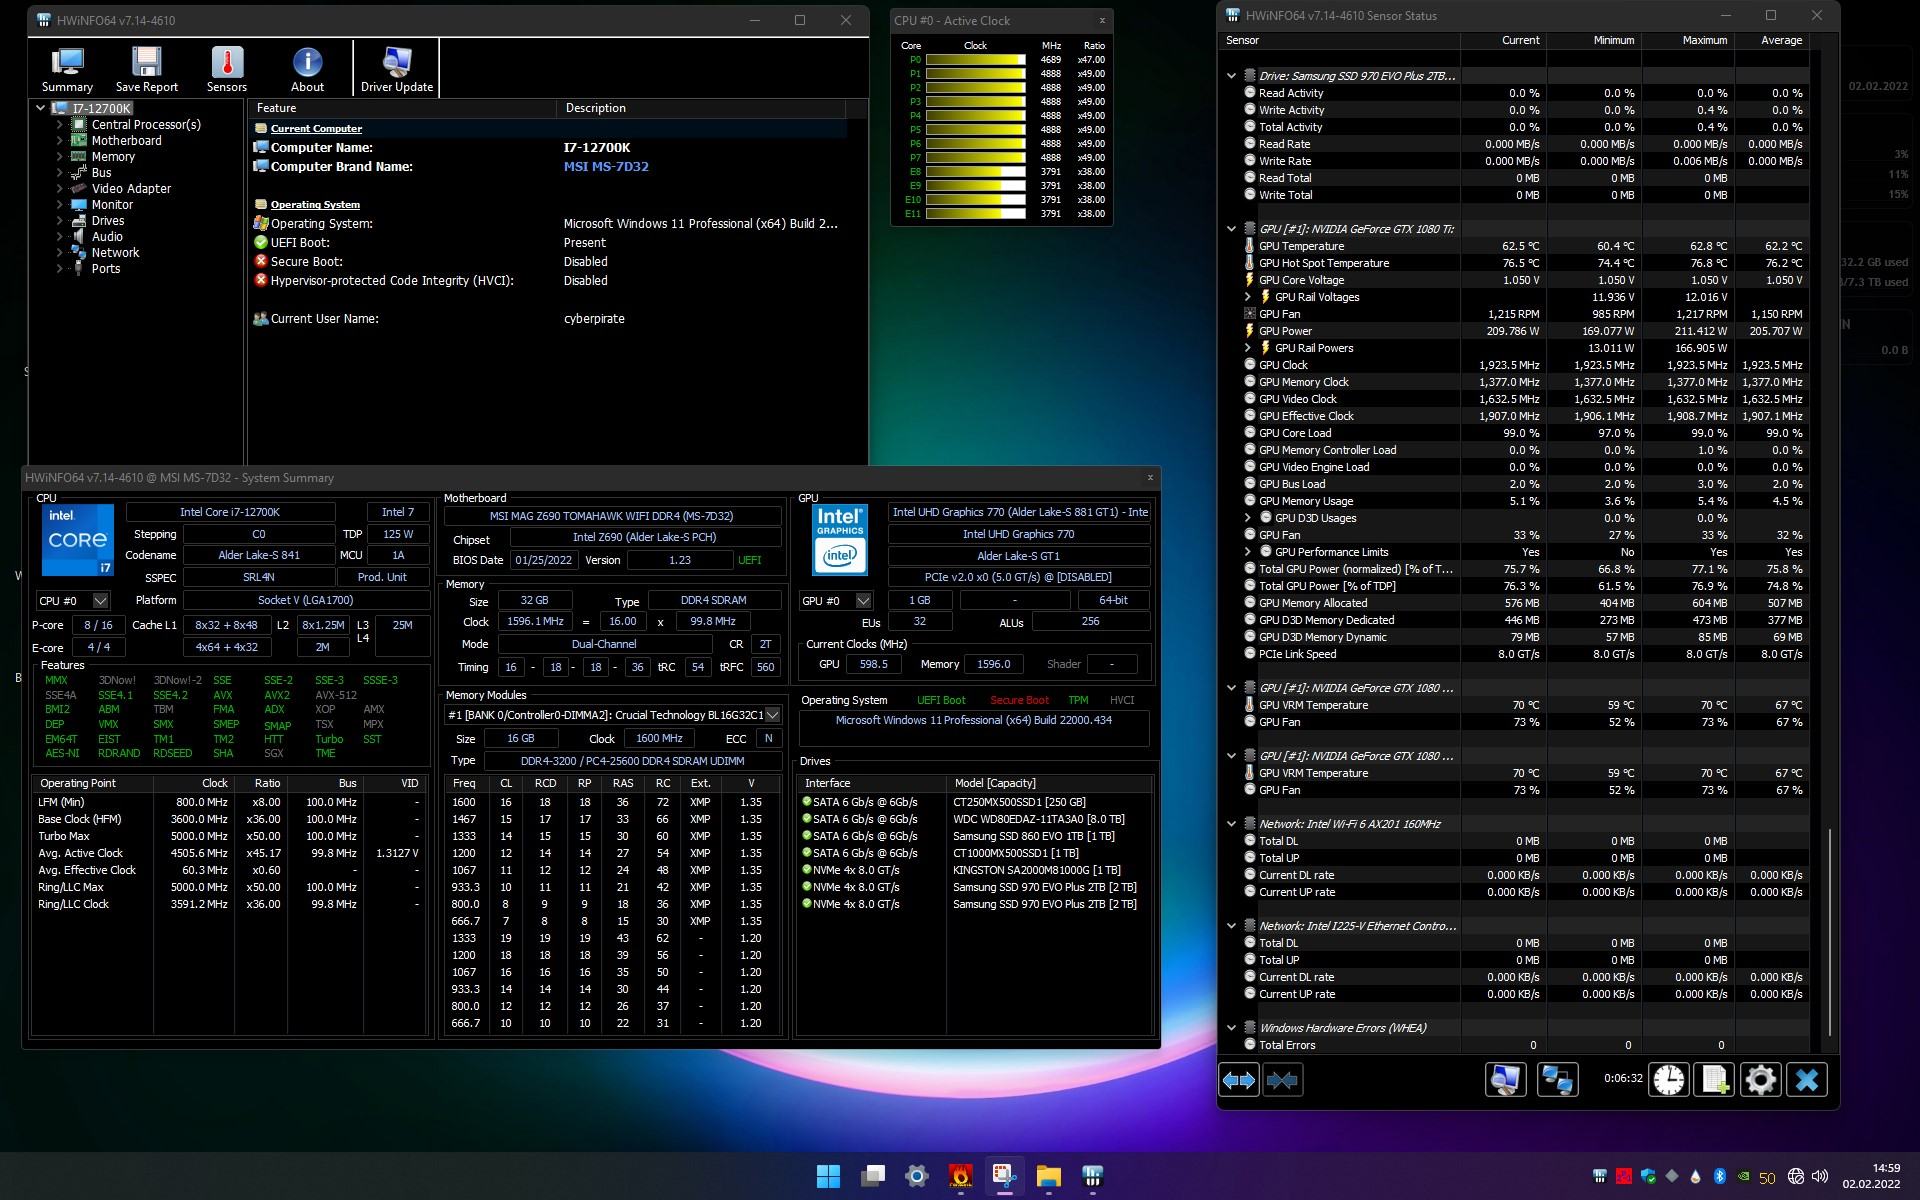The width and height of the screenshot is (1920, 1200).
Task: Open Sensors from the main toolbar
Action: click(x=227, y=69)
